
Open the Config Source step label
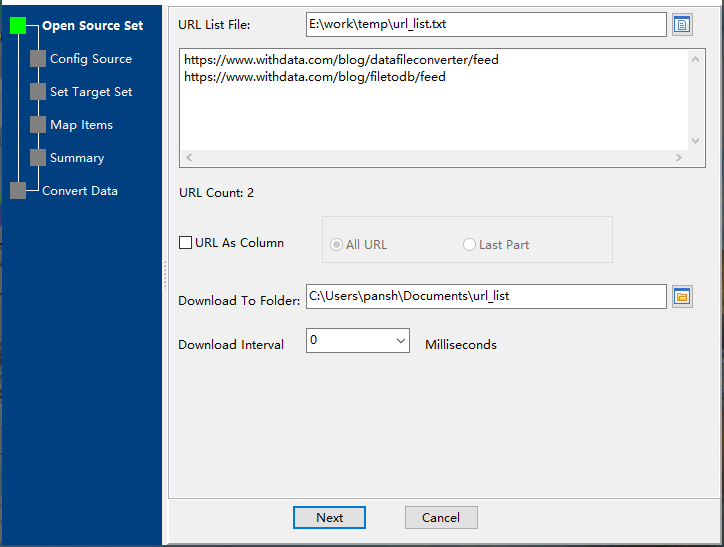[x=91, y=59]
